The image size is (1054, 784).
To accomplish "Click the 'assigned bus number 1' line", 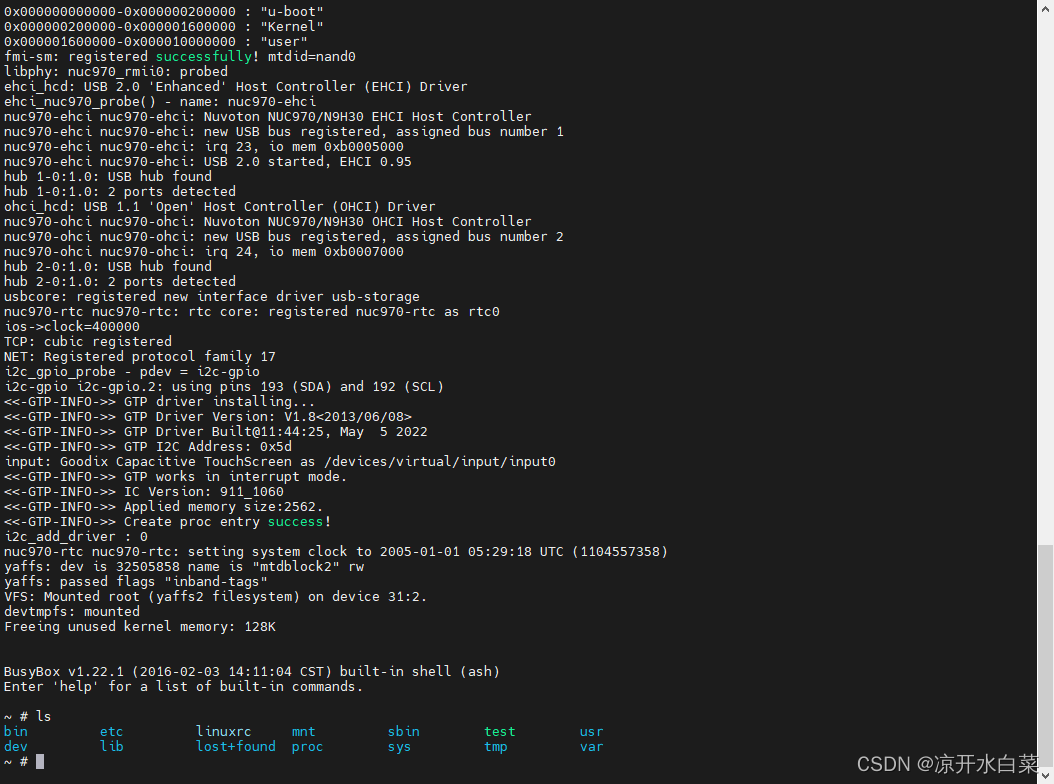I will coord(284,132).
